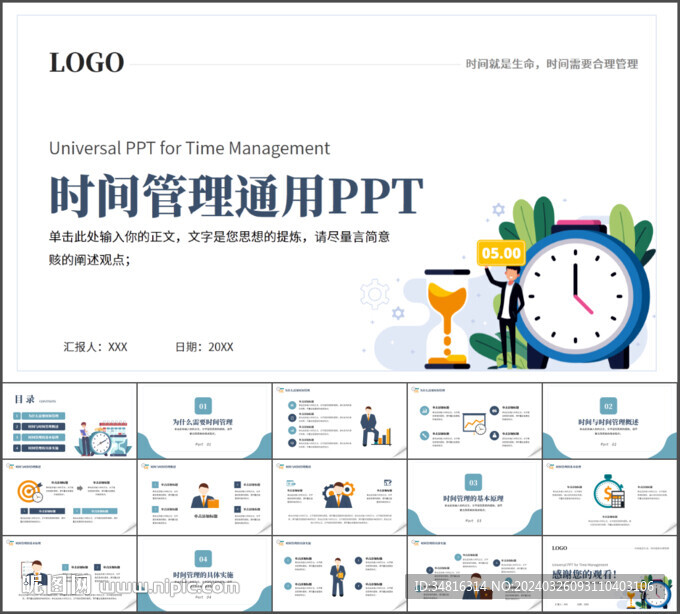Open section 03 '时间管理的基本原理' thumbnail
680x614 pixels.
(x=475, y=498)
